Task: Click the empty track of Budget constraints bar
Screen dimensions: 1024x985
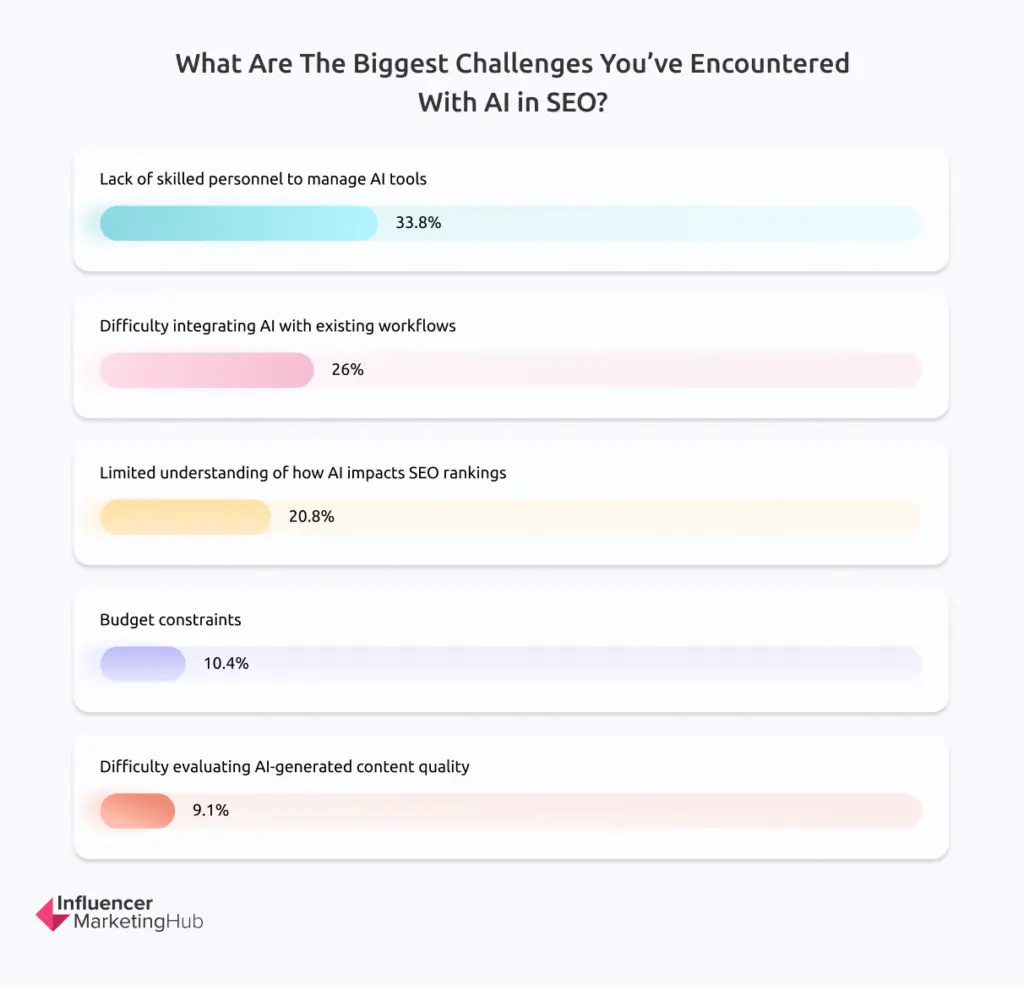Action: click(600, 664)
